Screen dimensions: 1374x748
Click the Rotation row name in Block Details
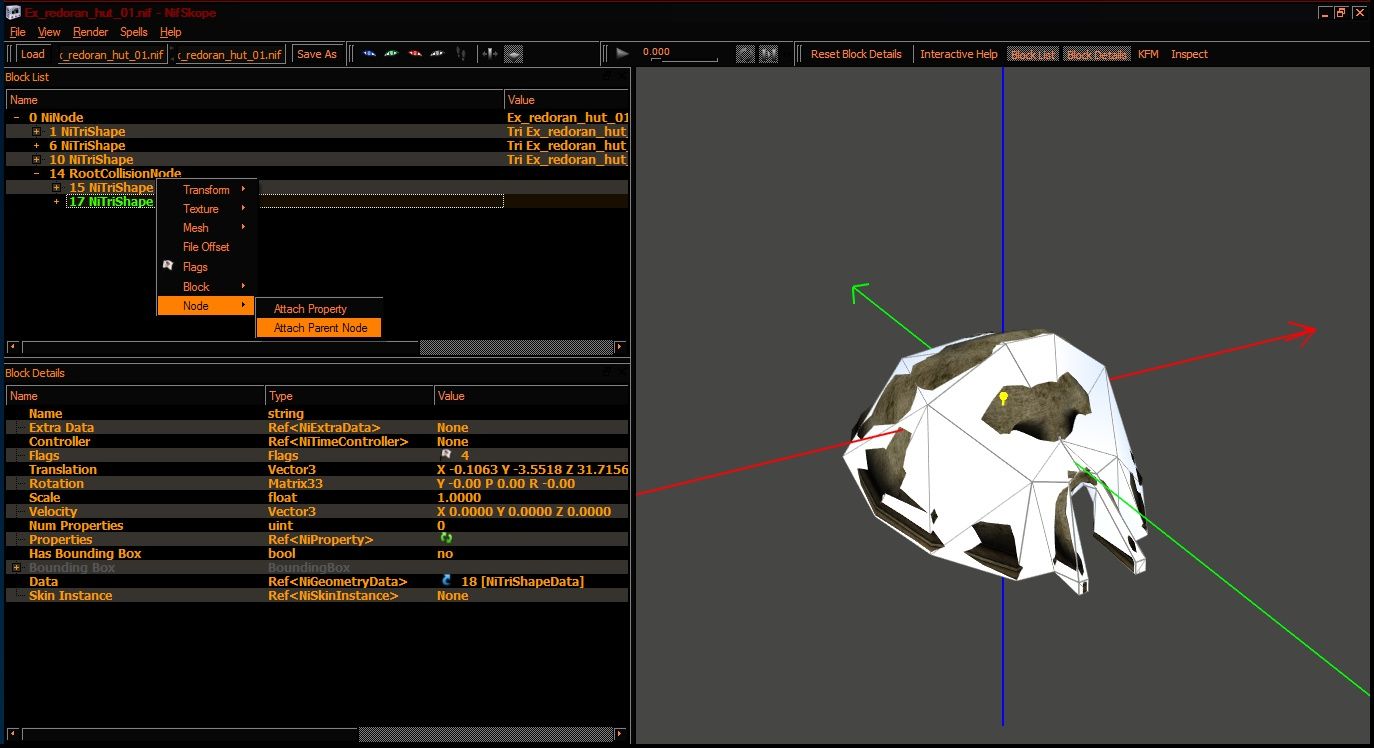[x=56, y=483]
